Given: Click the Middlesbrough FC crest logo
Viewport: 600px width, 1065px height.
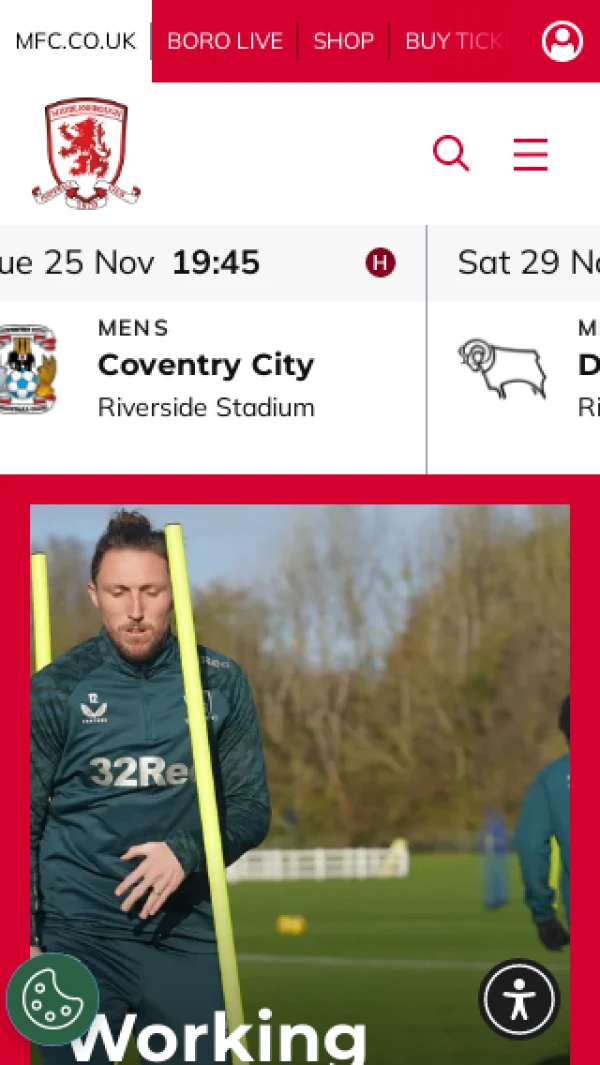Looking at the screenshot, I should coord(86,154).
